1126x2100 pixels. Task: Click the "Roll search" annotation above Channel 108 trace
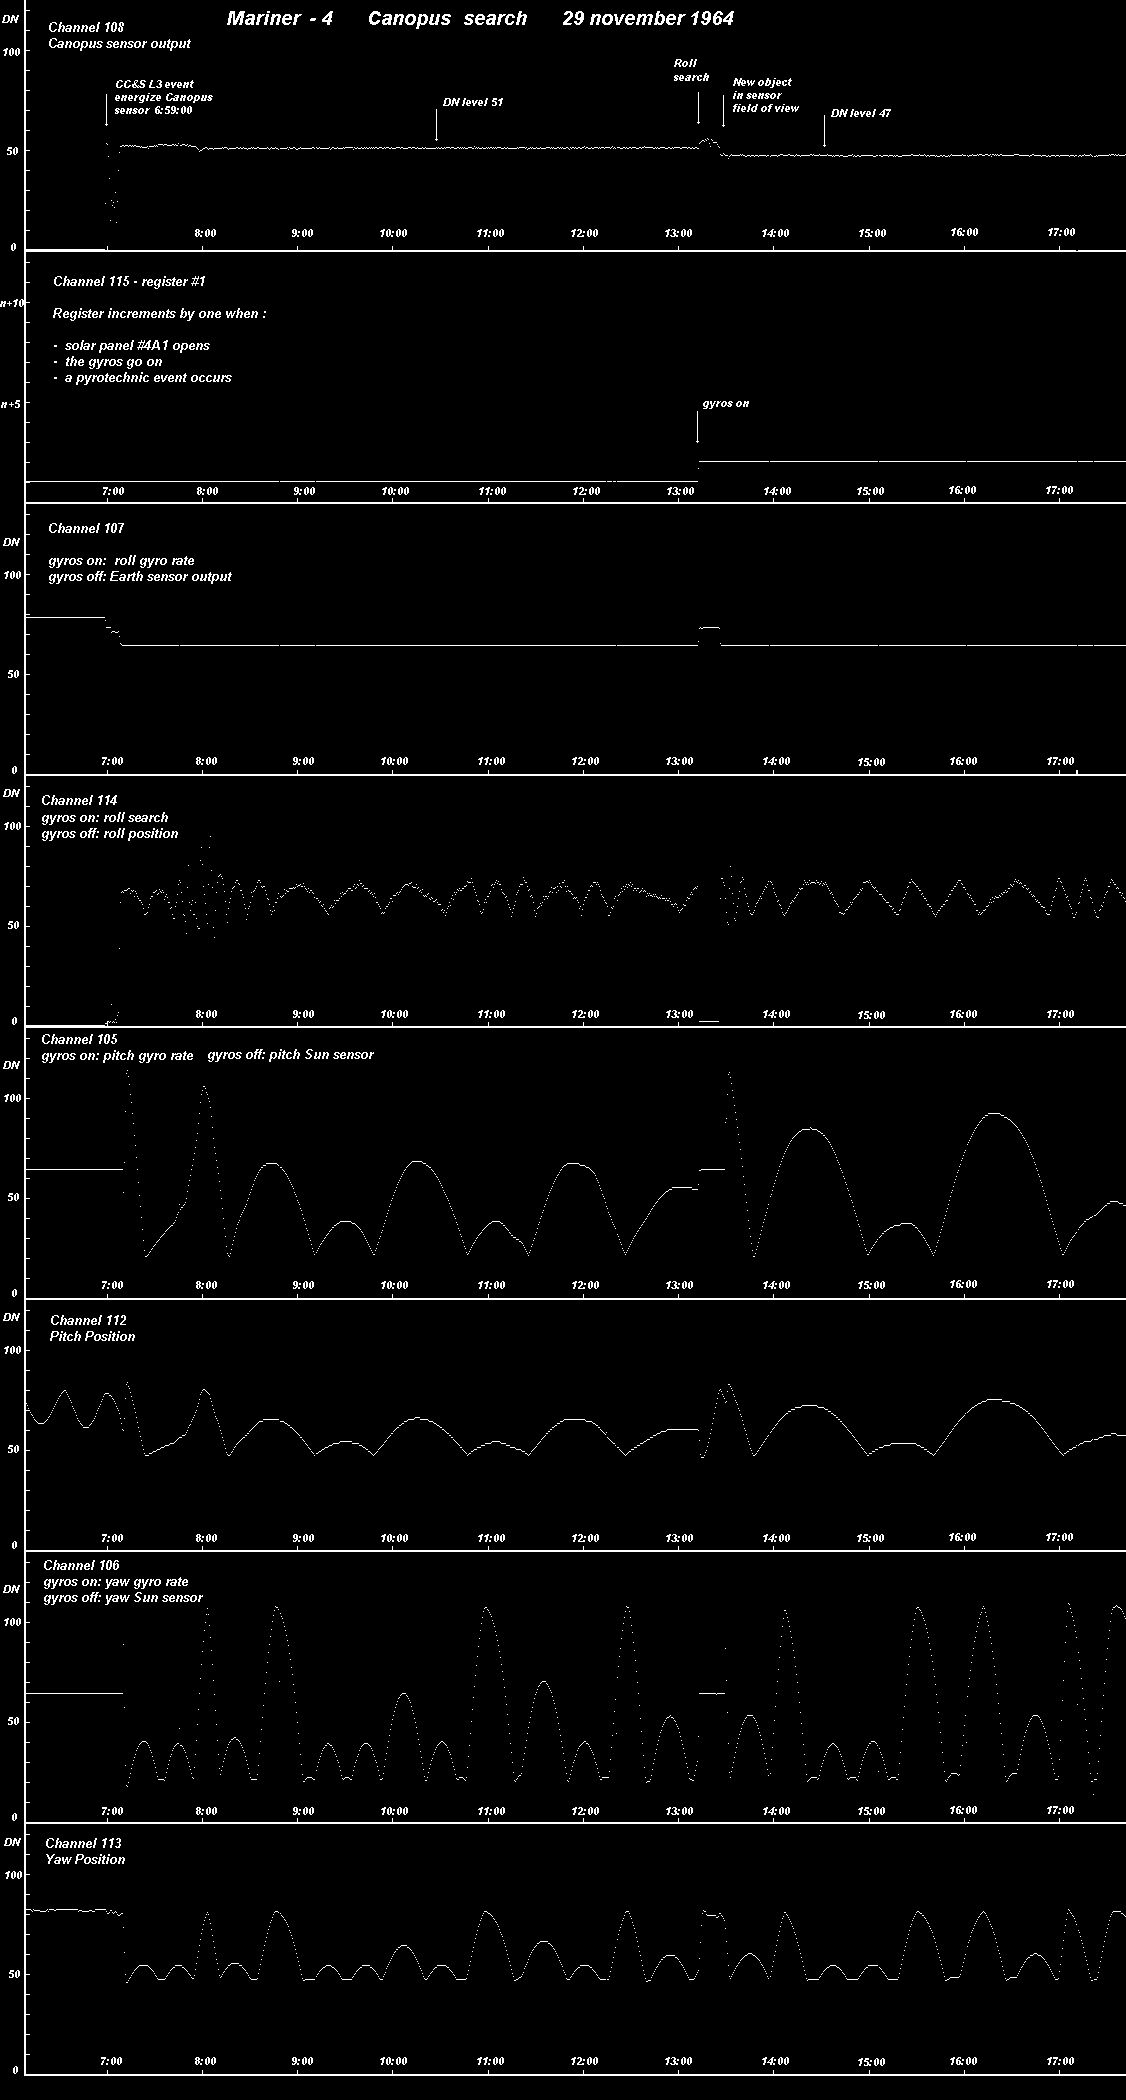pyautogui.click(x=691, y=70)
